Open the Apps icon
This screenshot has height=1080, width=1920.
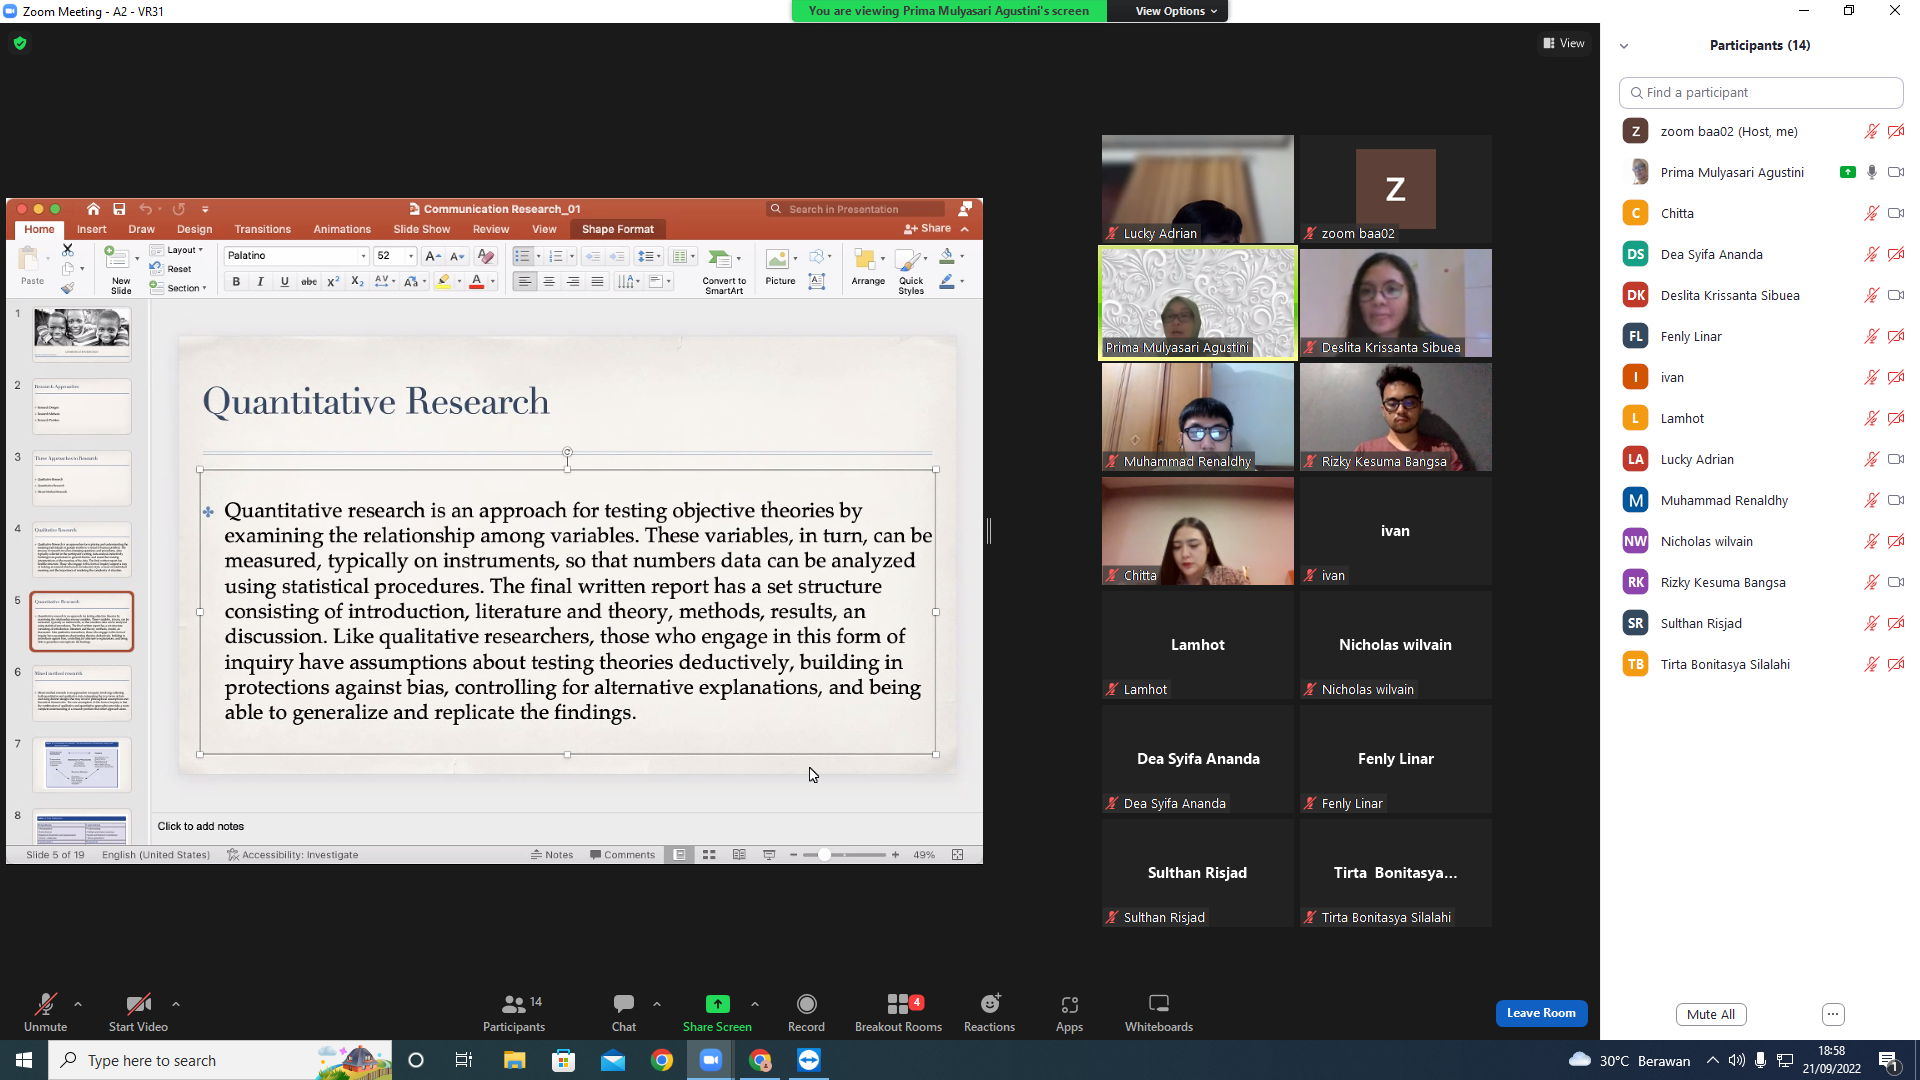1069,1012
